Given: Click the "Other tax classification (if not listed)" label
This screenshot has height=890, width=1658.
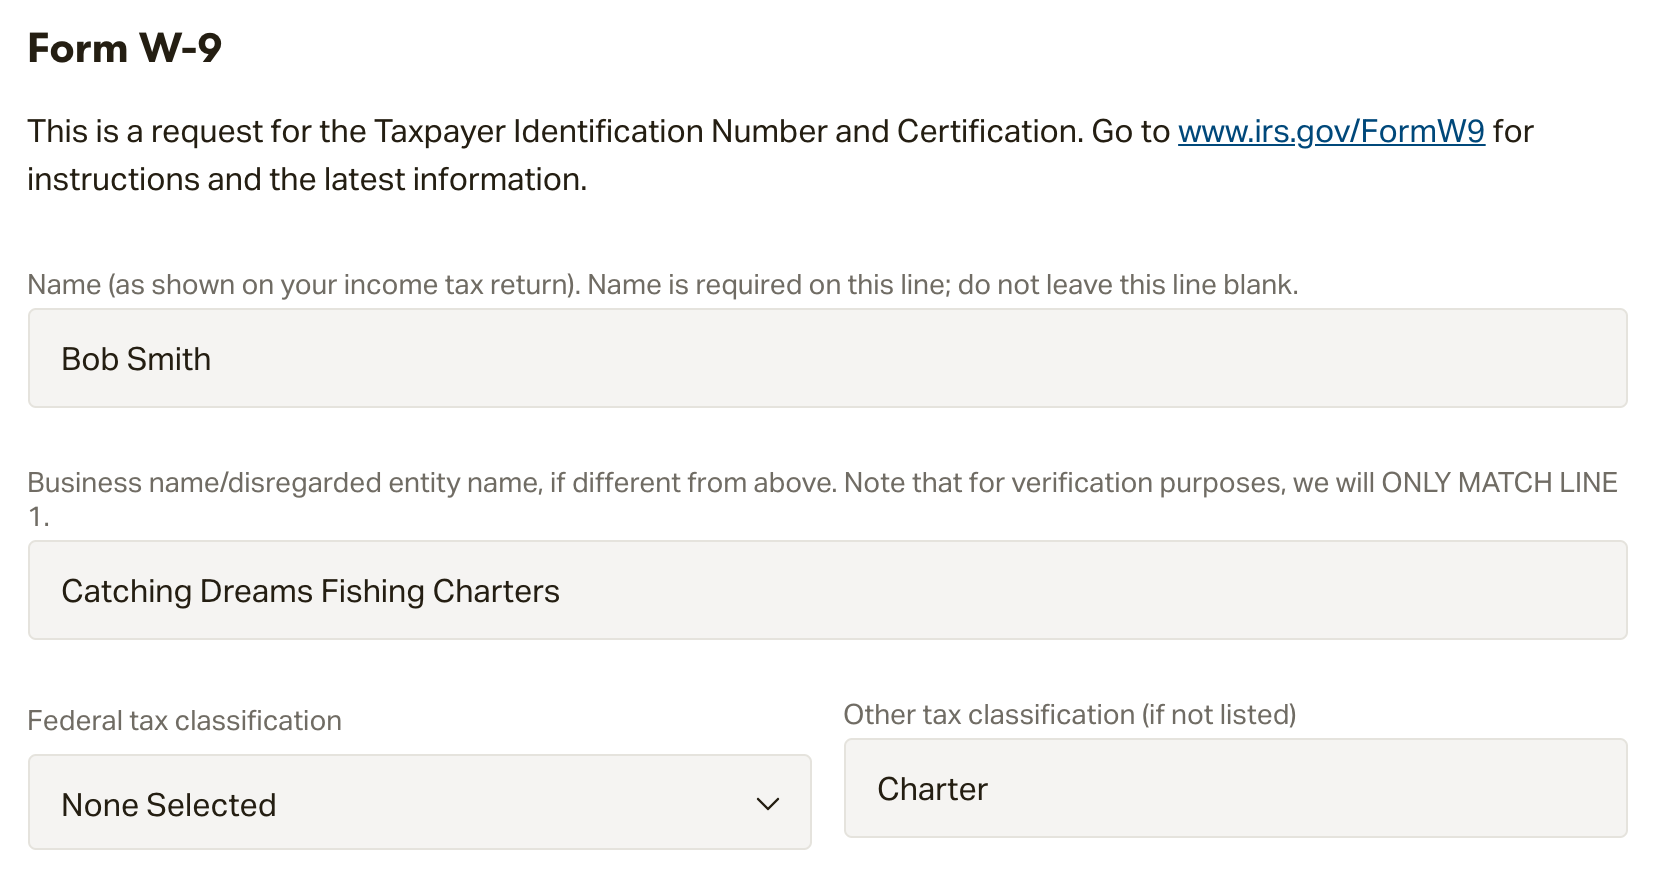Looking at the screenshot, I should pos(1070,715).
